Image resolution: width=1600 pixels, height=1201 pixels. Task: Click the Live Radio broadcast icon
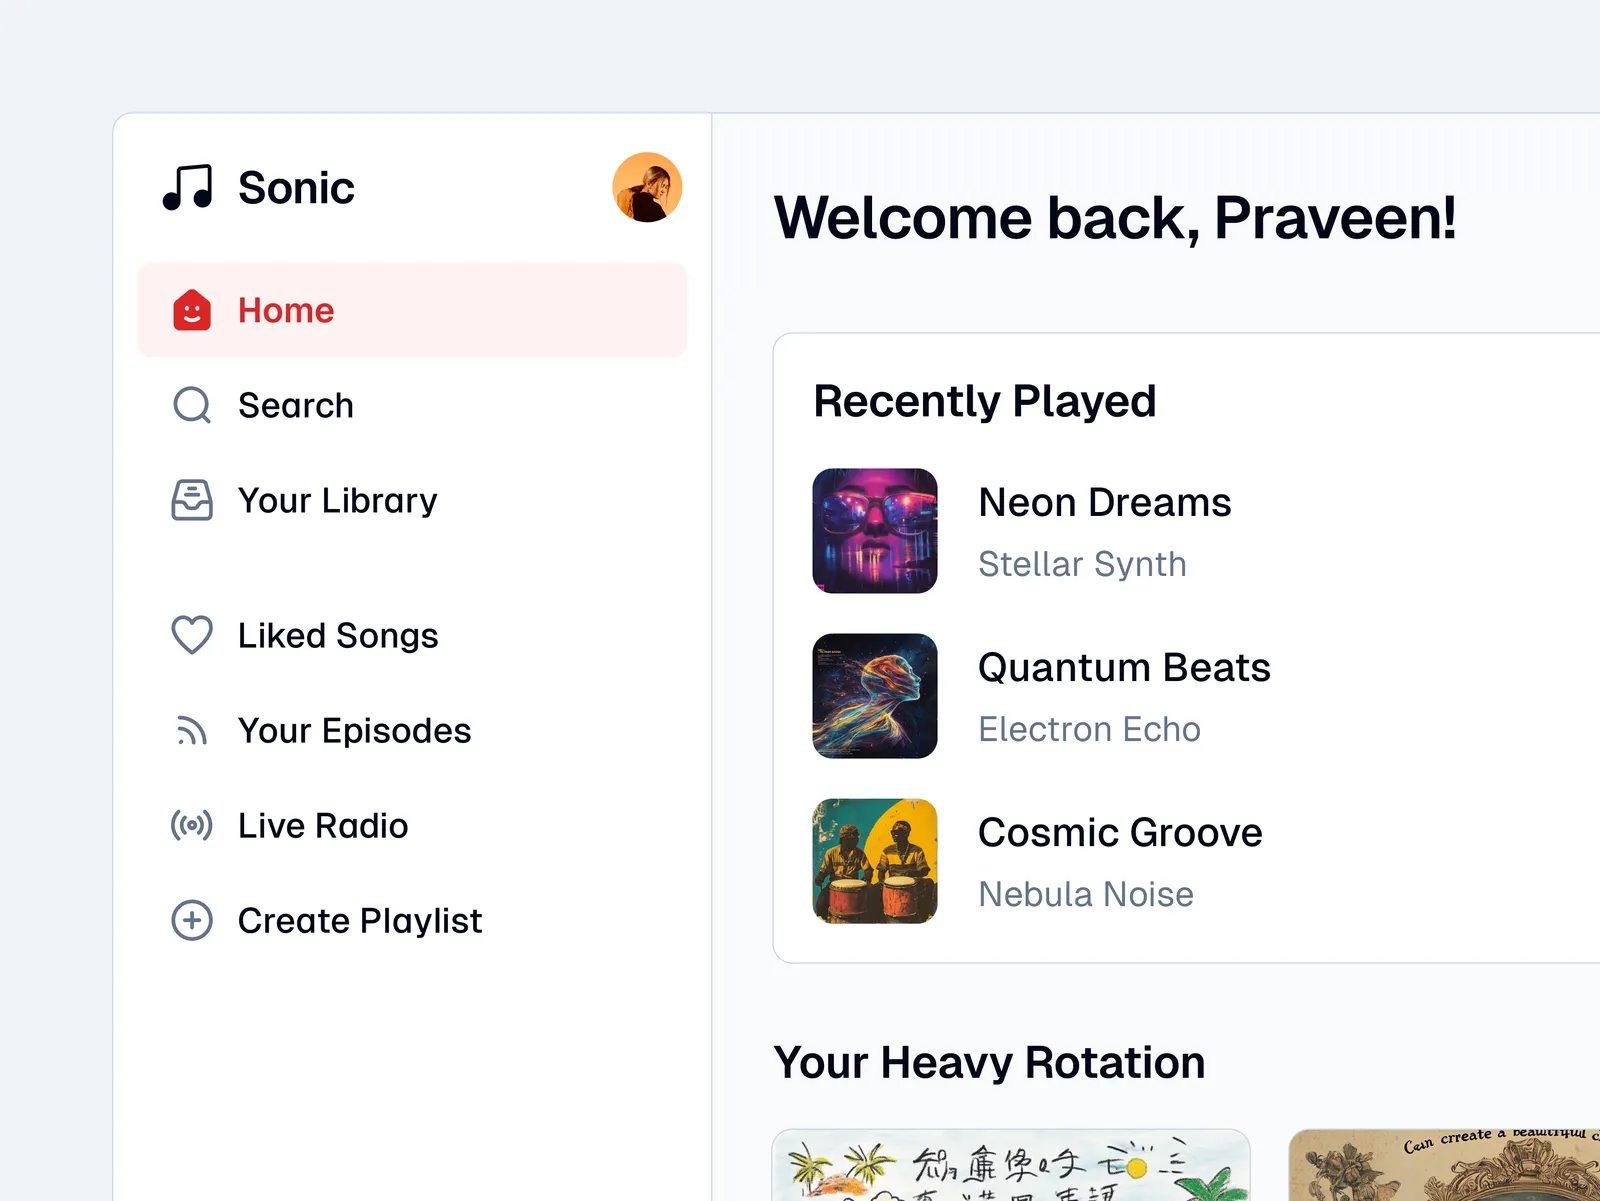[x=192, y=826]
